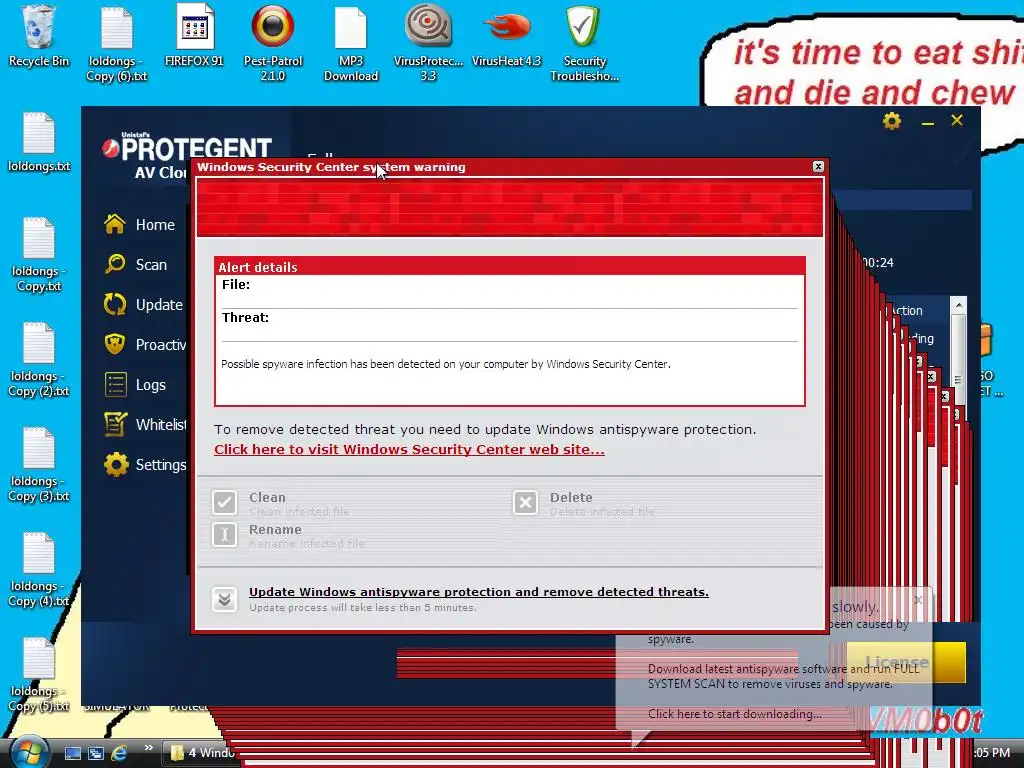Click the Alert details header
This screenshot has height=768, width=1024.
point(509,266)
